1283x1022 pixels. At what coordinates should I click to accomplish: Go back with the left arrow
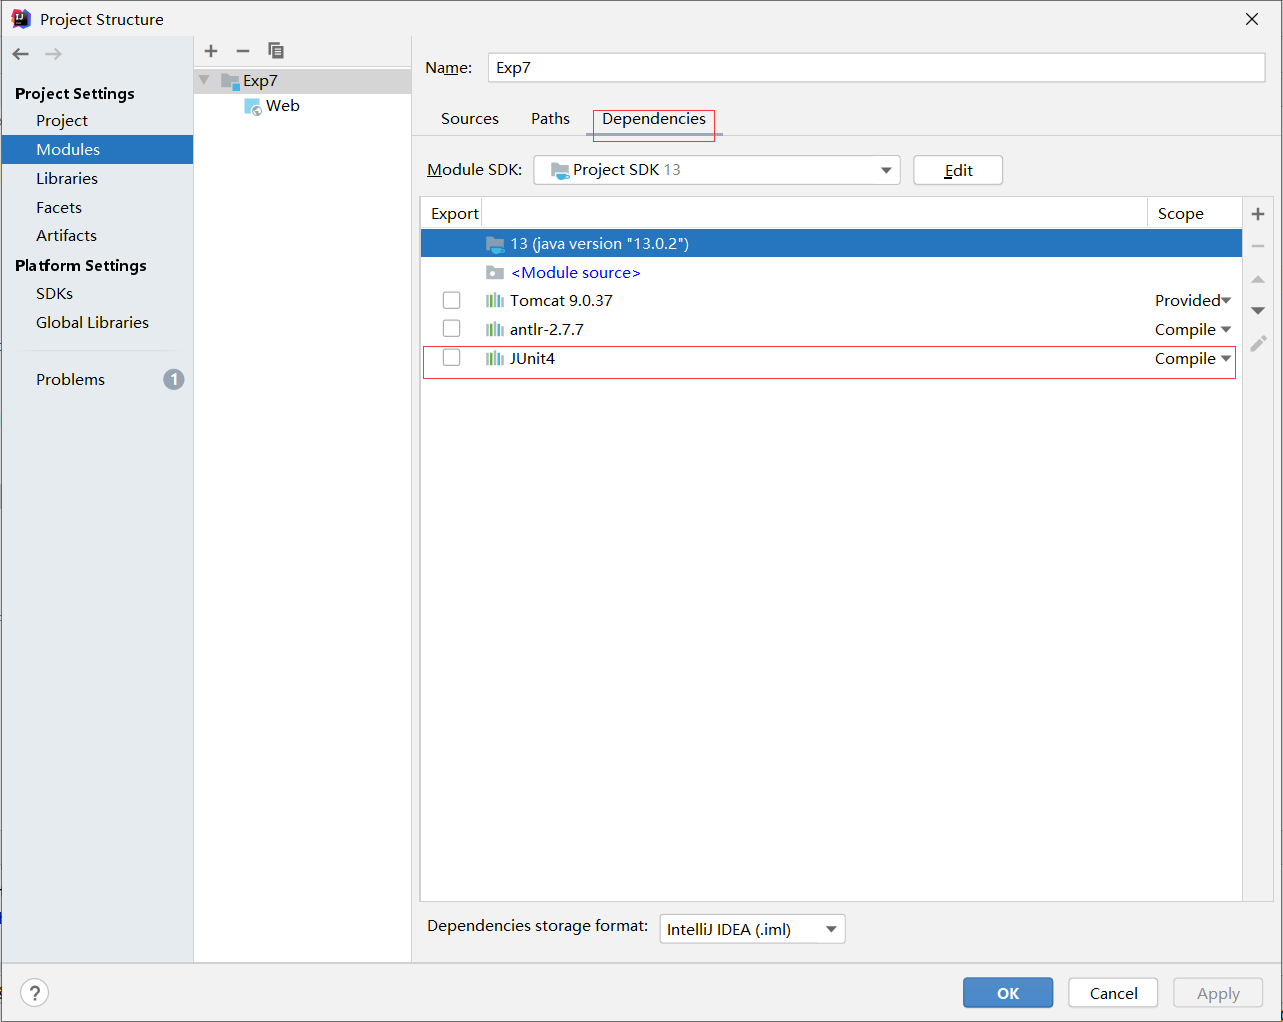pos(21,54)
